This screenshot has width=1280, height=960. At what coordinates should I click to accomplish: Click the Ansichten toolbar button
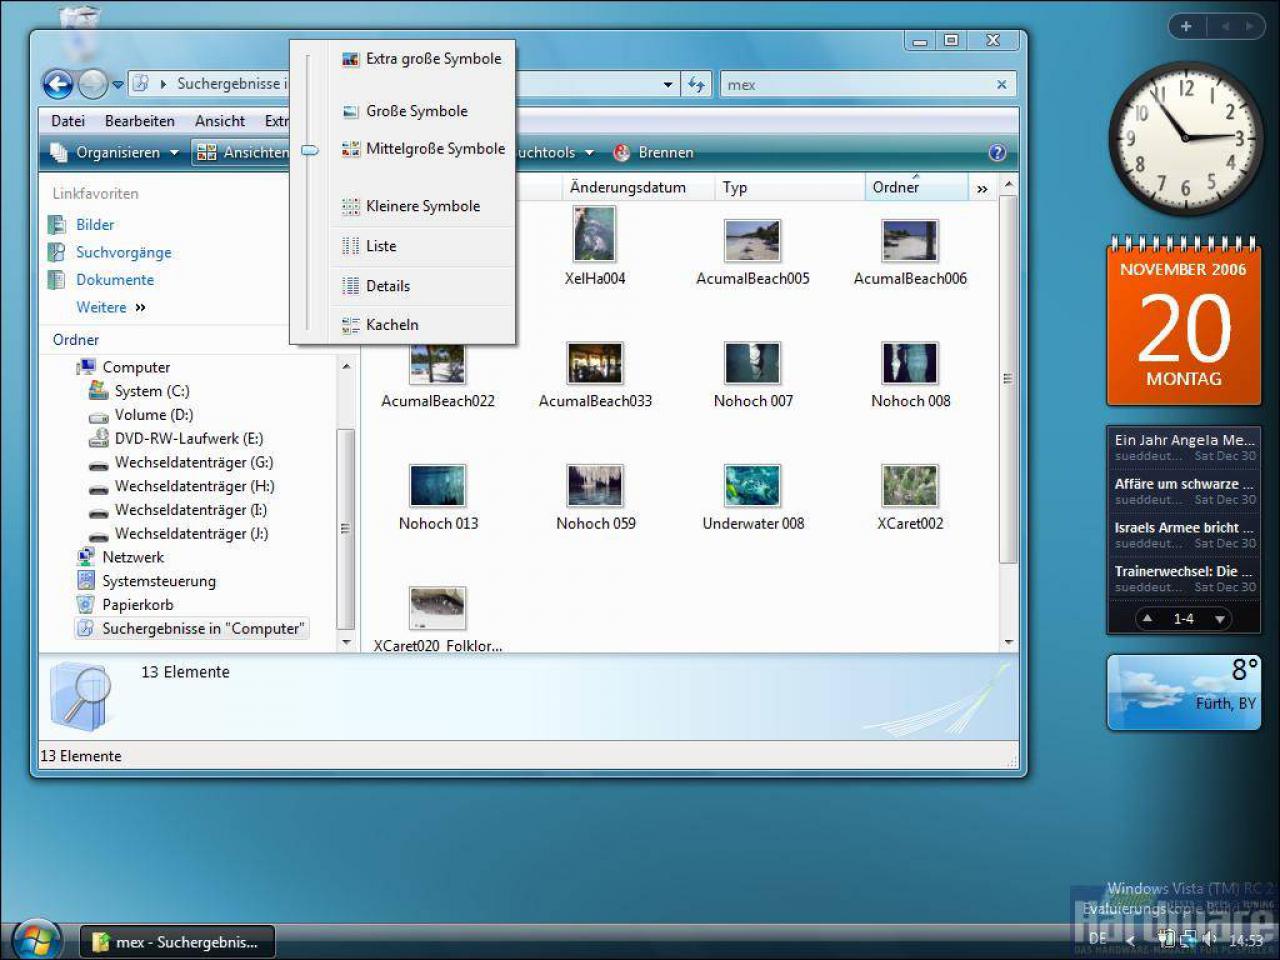tap(242, 153)
